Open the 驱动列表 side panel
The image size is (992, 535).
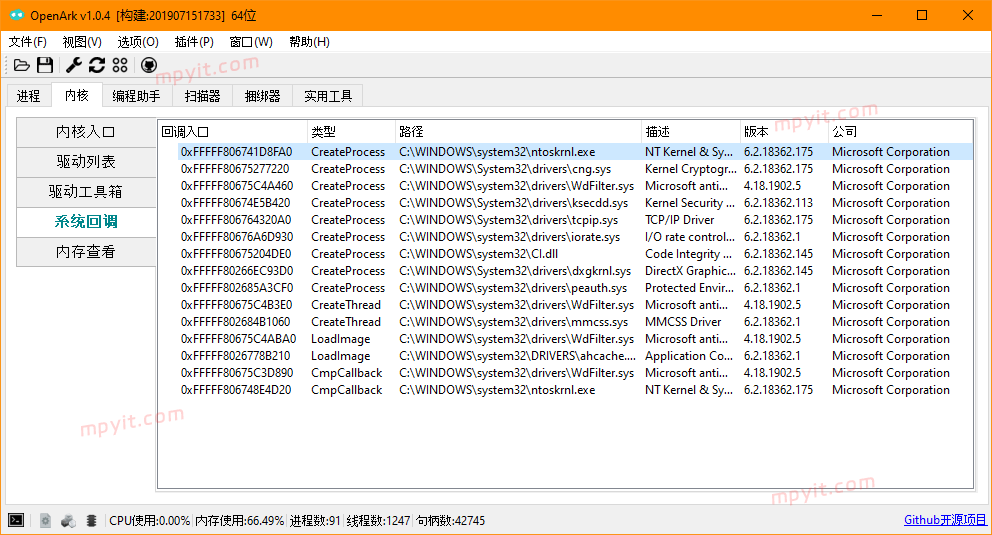86,162
